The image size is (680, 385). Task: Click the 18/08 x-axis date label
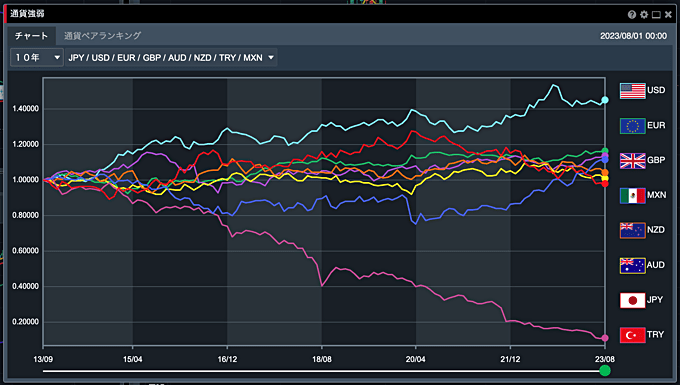pyautogui.click(x=322, y=359)
